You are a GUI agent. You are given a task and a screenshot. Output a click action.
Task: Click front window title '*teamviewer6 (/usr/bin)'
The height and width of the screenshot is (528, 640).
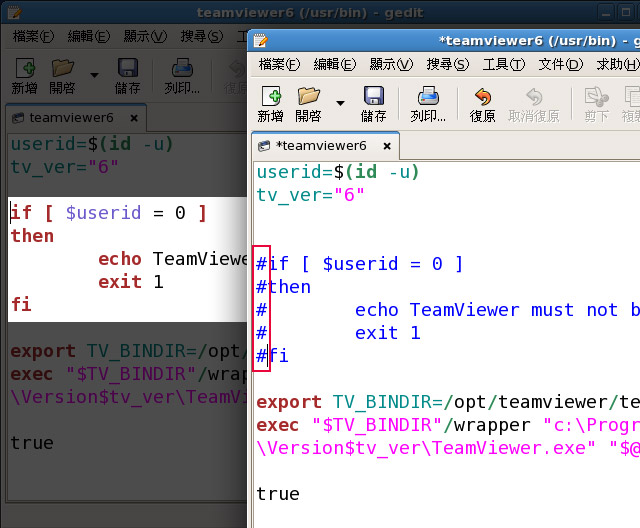pyautogui.click(x=528, y=41)
